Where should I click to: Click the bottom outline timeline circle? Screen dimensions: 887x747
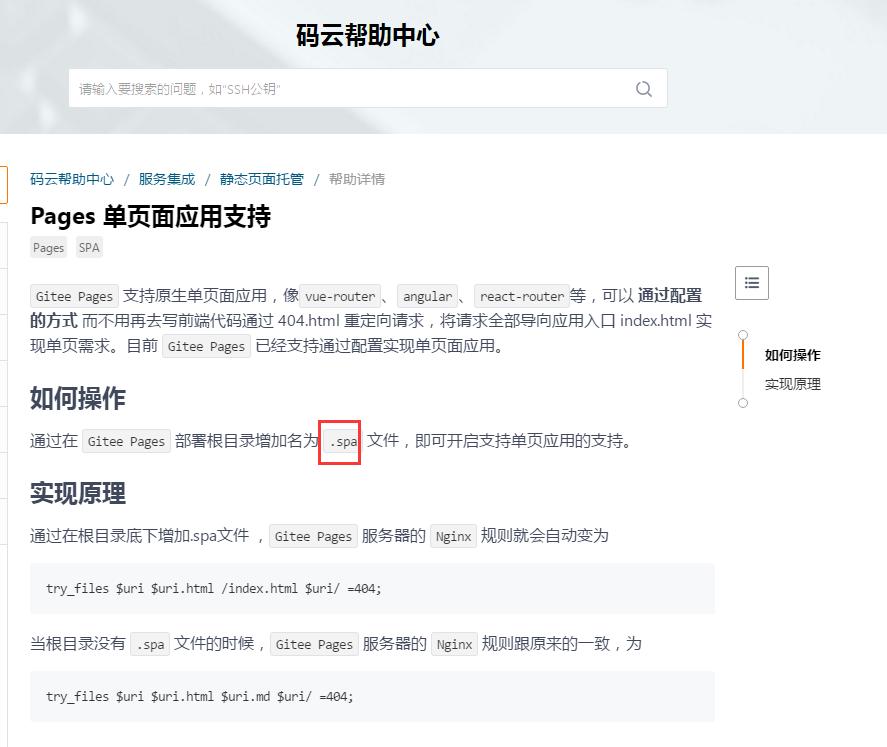click(x=743, y=403)
